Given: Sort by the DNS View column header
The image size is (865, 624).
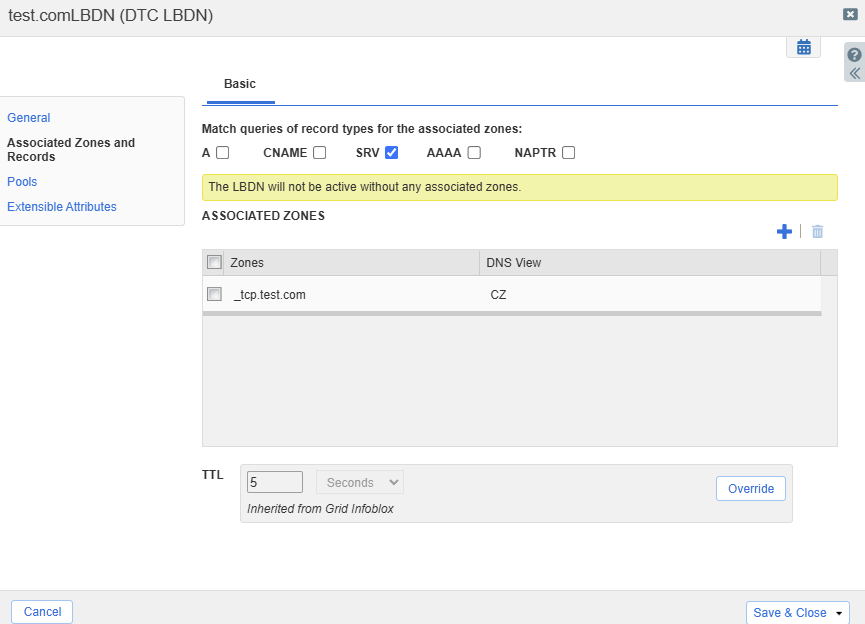Looking at the screenshot, I should click(x=650, y=263).
